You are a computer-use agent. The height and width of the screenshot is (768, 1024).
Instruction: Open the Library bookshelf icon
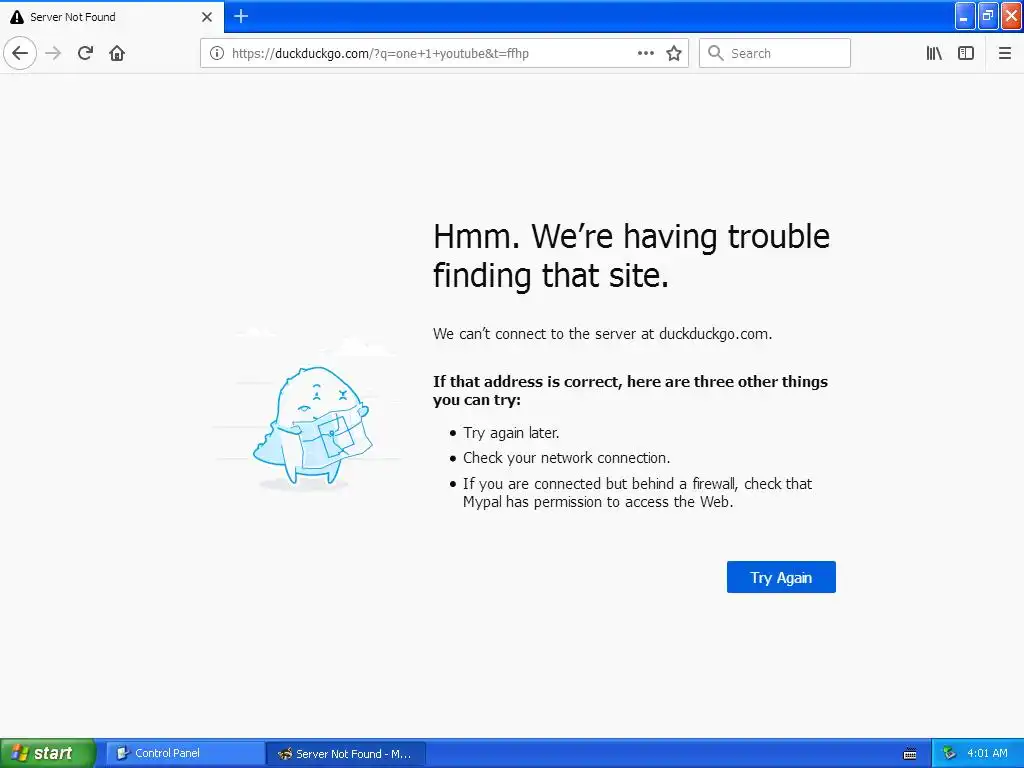(934, 53)
